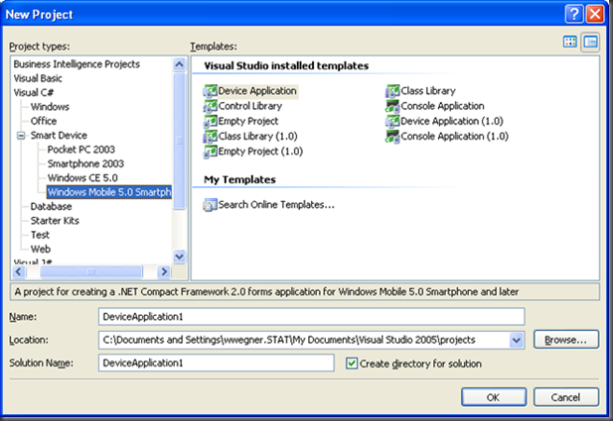Select Starter Kits project type
The height and width of the screenshot is (421, 613).
click(x=55, y=220)
